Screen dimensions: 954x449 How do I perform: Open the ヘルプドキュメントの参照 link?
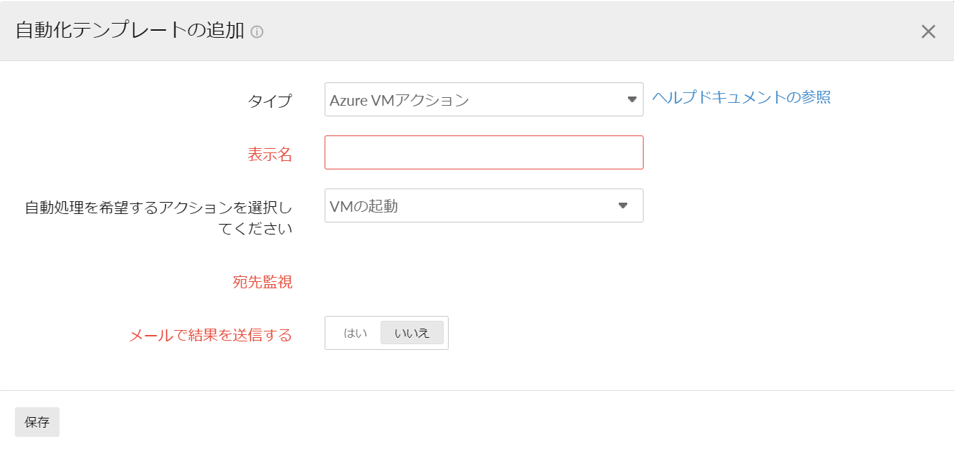[x=741, y=97]
